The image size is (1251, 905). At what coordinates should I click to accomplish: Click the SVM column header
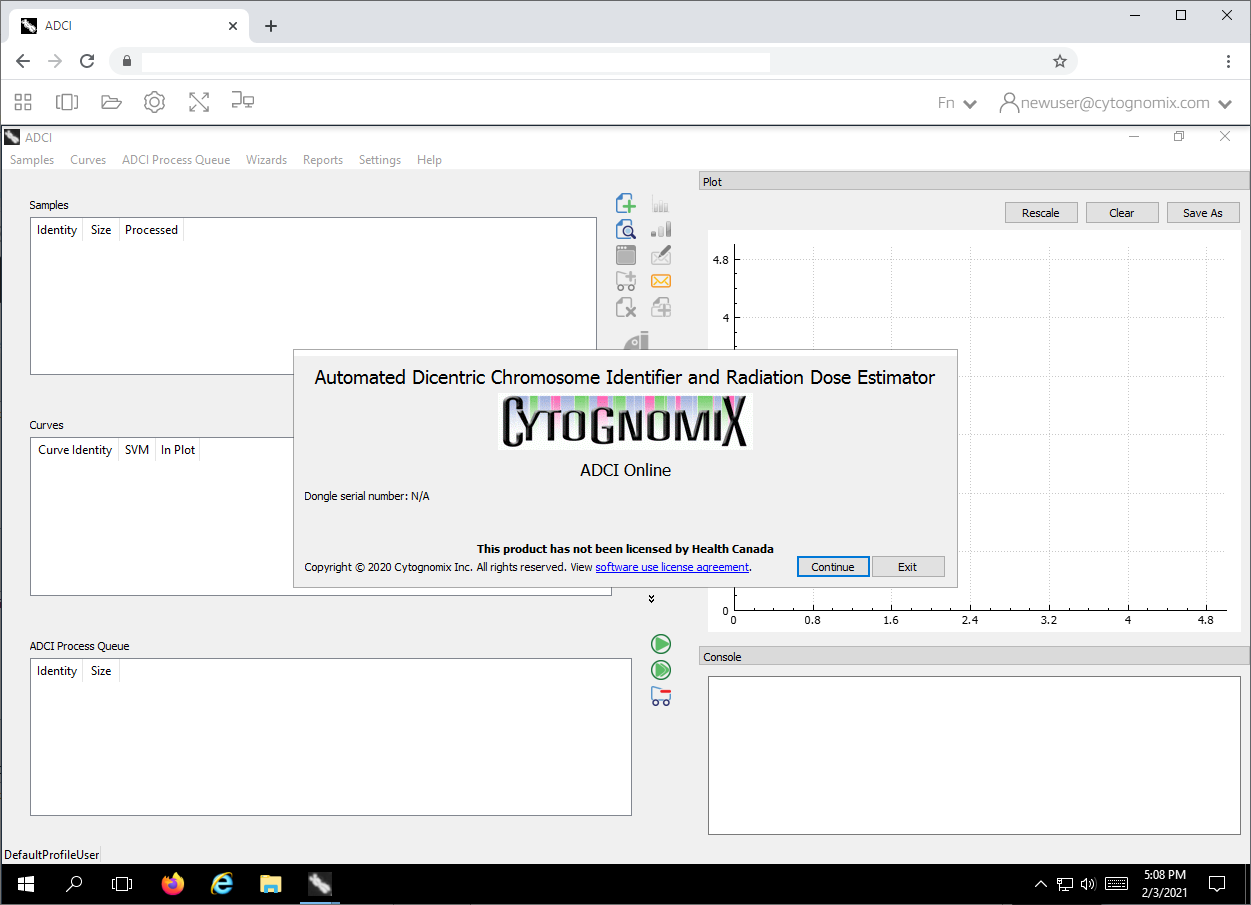[137, 450]
